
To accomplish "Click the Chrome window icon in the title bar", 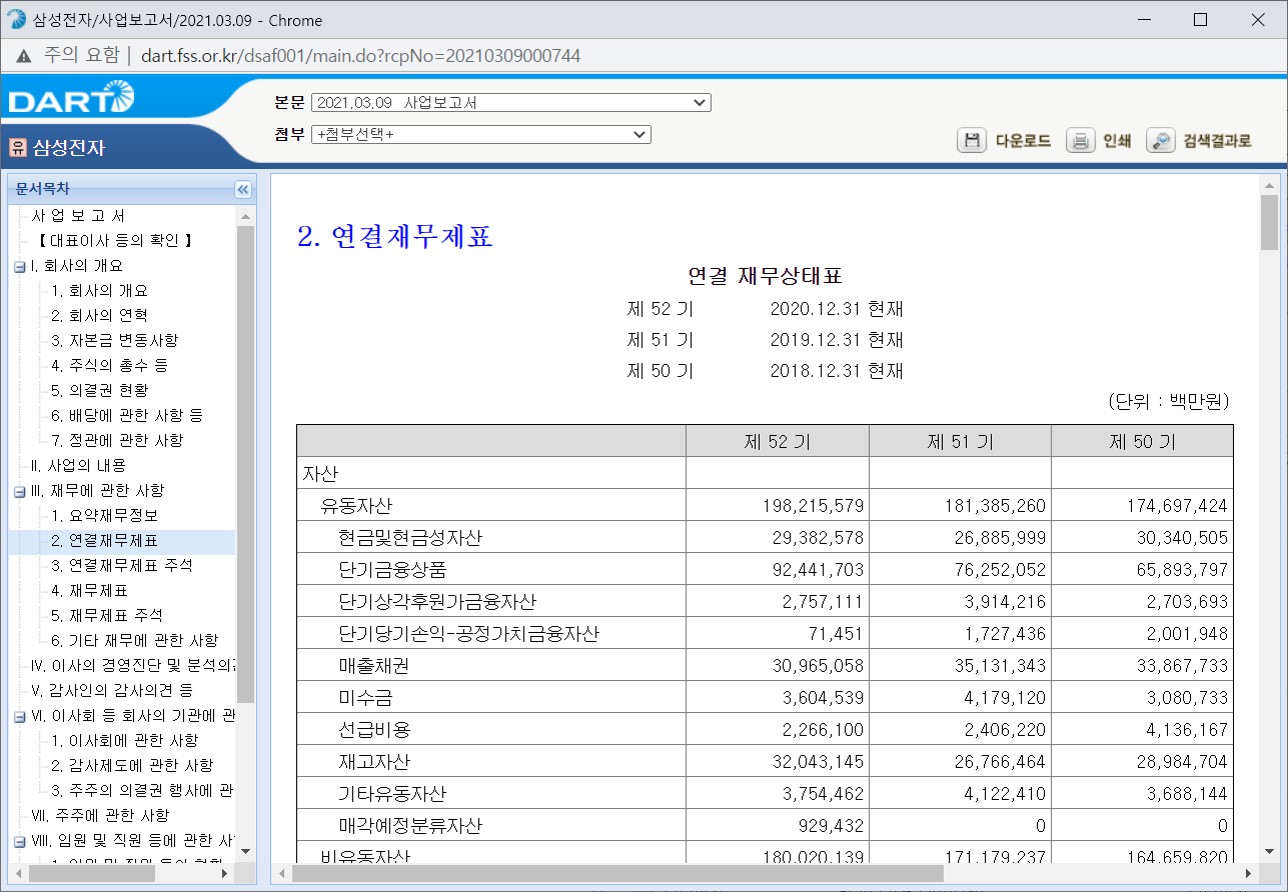I will [x=17, y=20].
